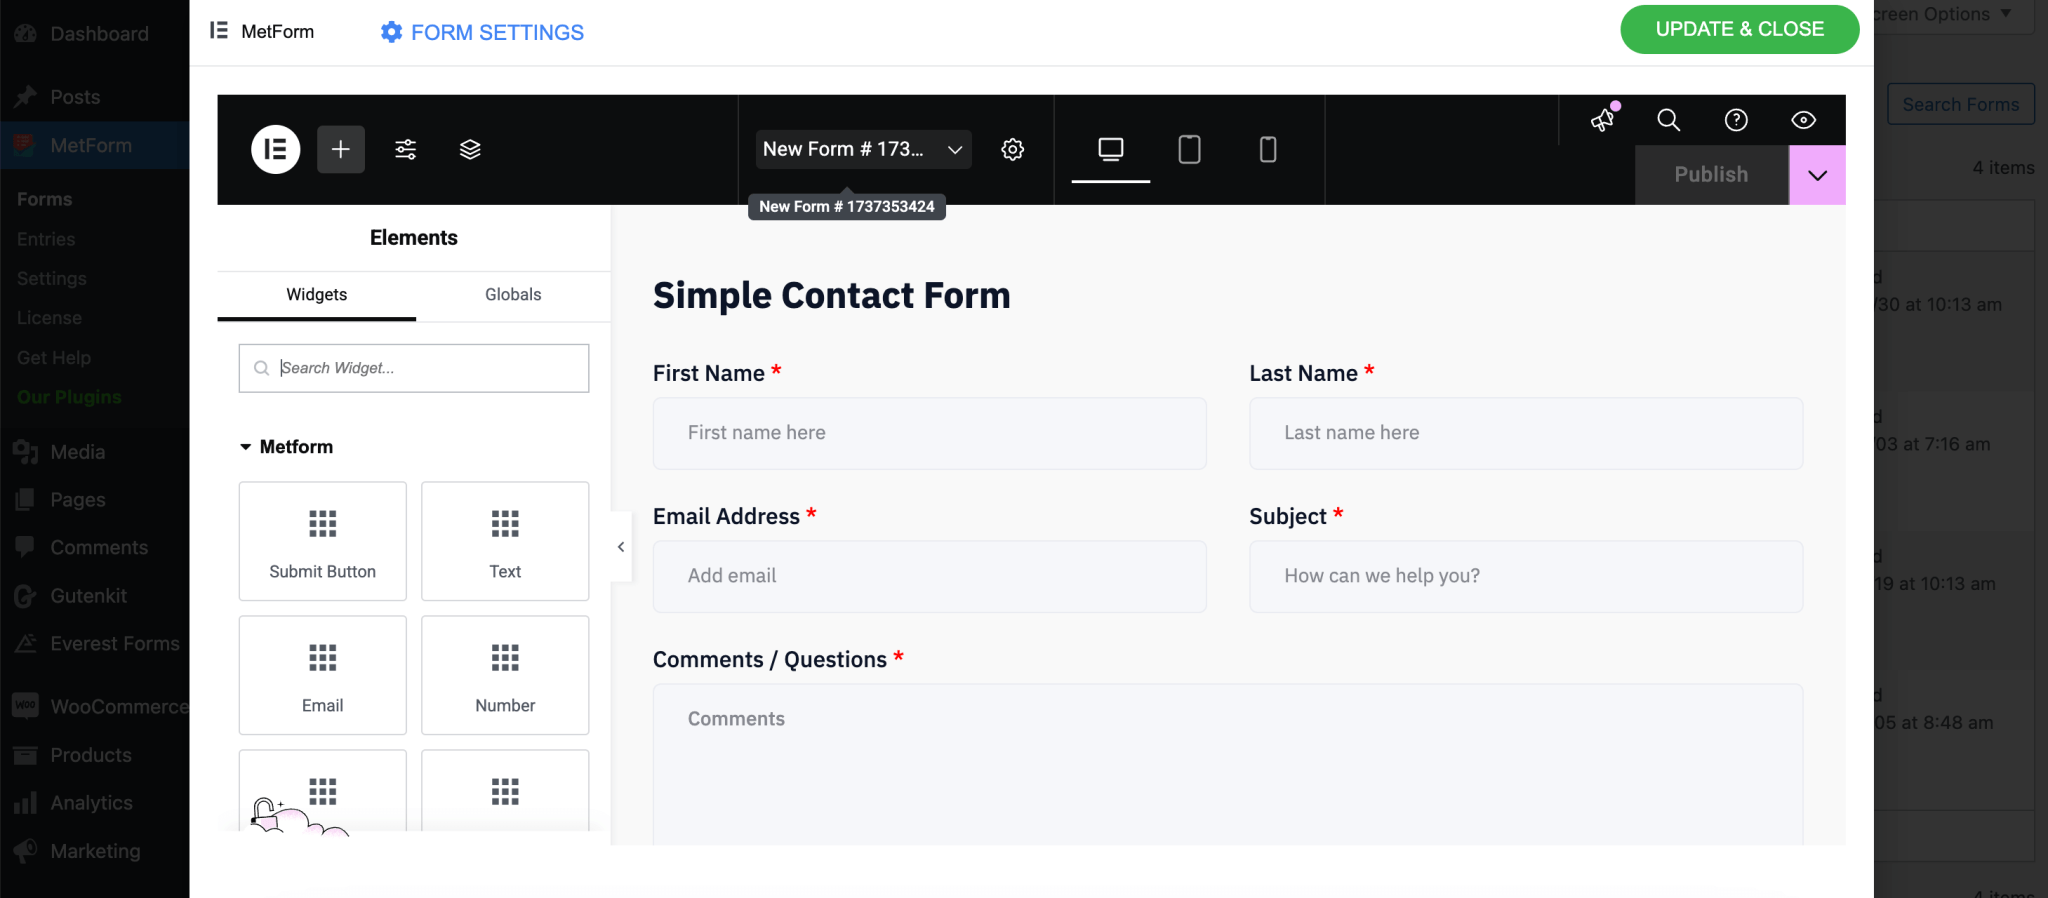This screenshot has width=2048, height=898.
Task: Open the page settings gear icon
Action: pyautogui.click(x=1013, y=149)
